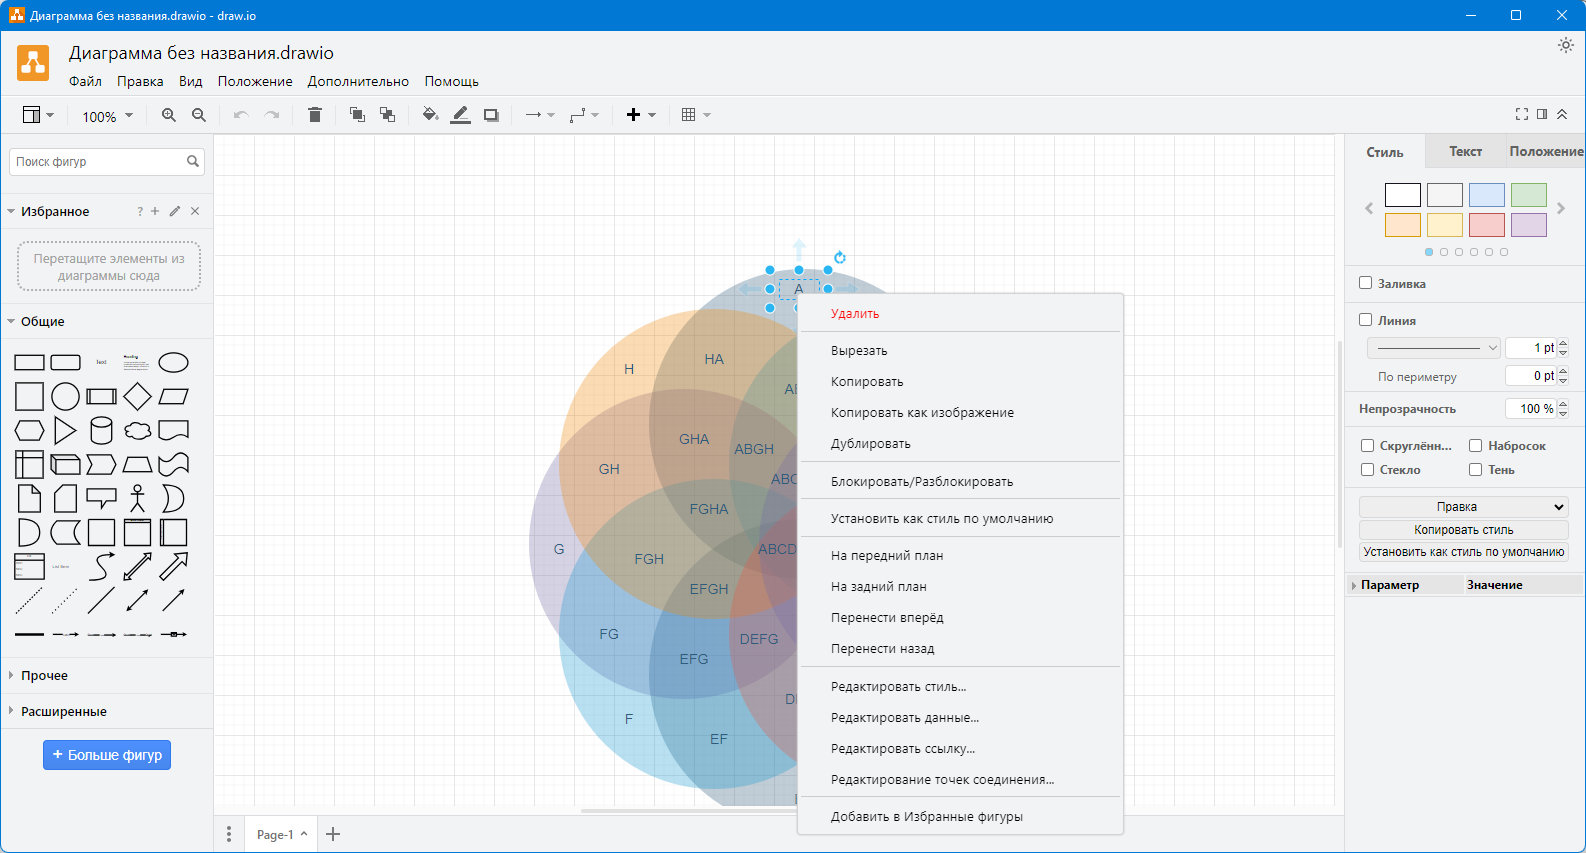This screenshot has height=853, width=1586.
Task: Click the trash delete icon in toolbar
Action: pos(315,115)
